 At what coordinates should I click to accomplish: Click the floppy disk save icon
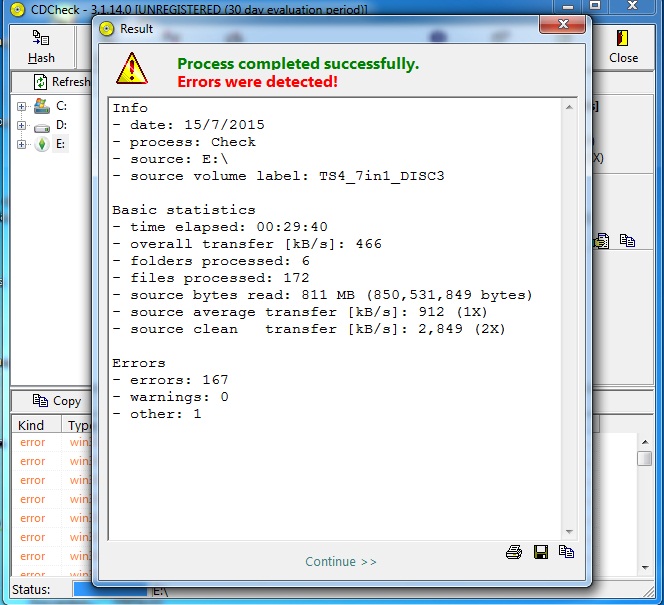tap(541, 552)
